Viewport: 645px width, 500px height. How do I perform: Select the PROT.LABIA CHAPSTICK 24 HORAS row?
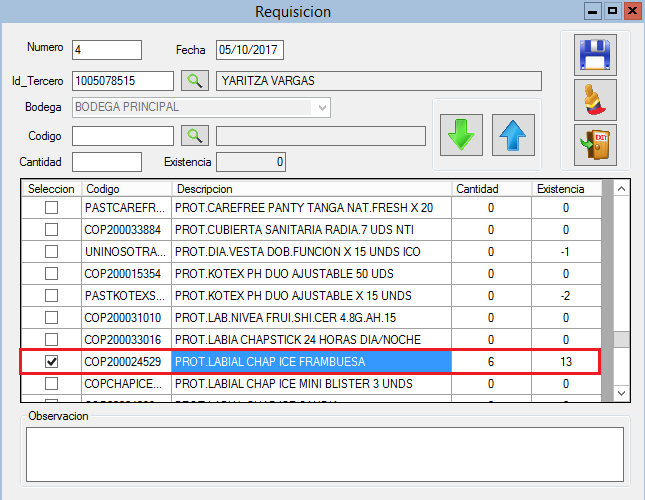click(310, 339)
